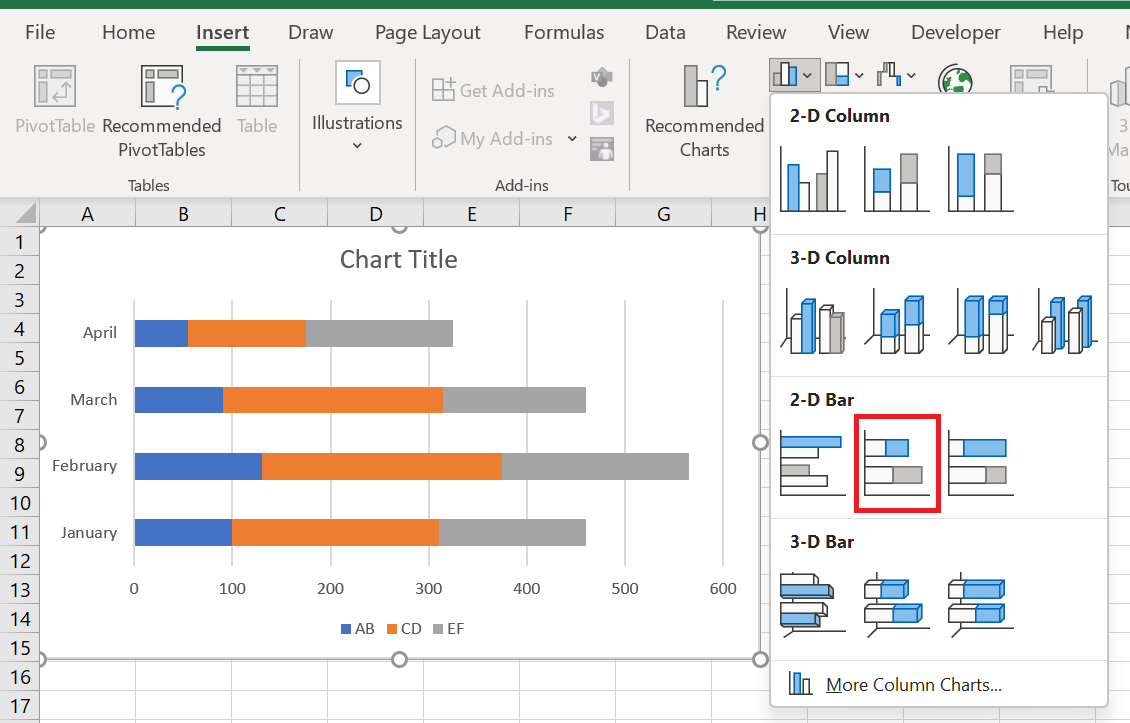Expand the My Add-ins dropdown arrow

point(572,138)
